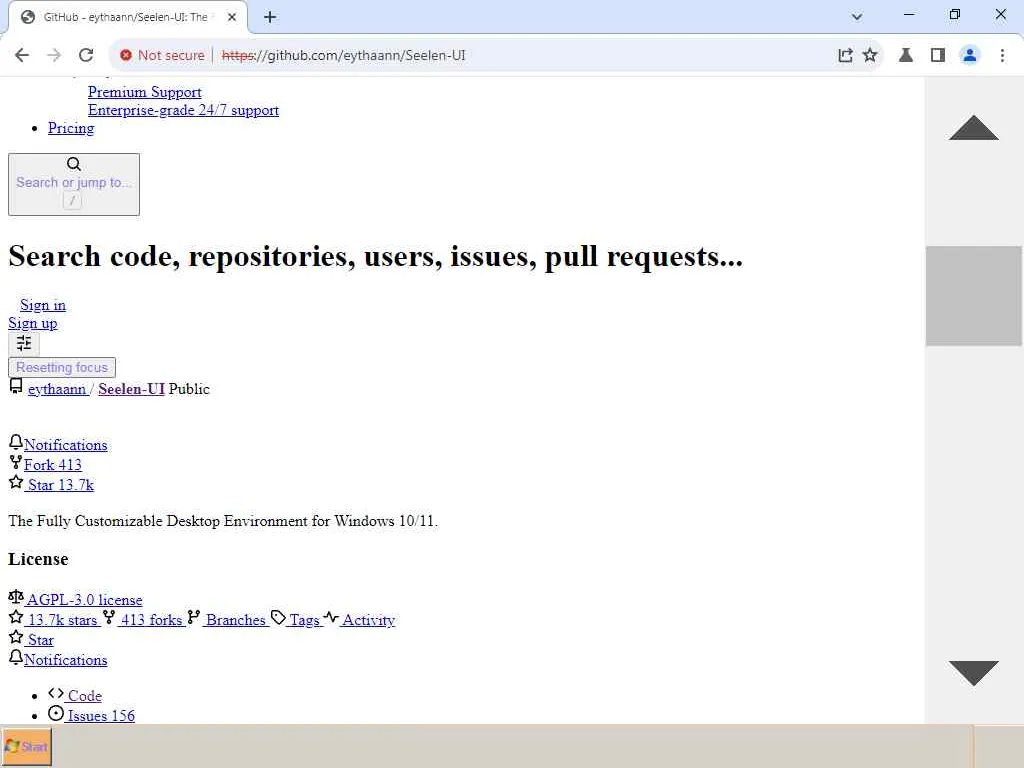Open the Chrome profile avatar
This screenshot has height=768, width=1024.
(970, 56)
